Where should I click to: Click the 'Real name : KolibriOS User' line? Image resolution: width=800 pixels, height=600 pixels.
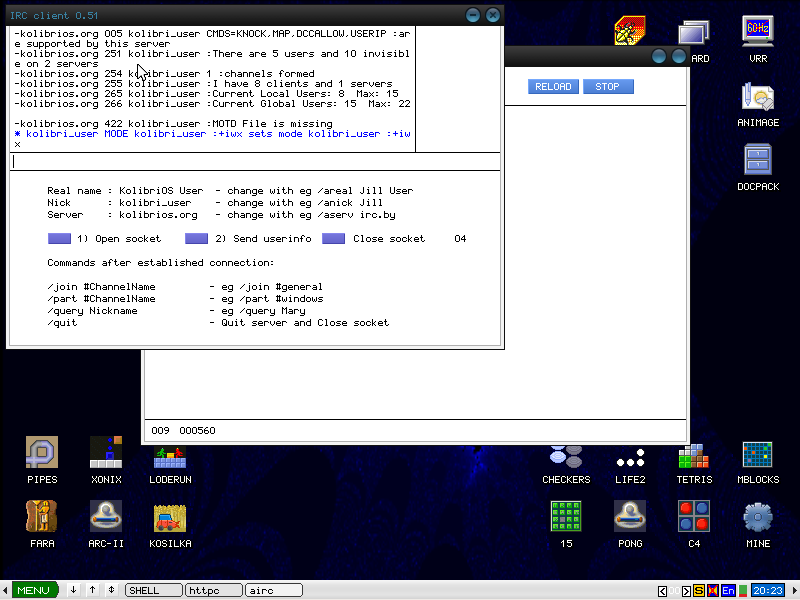click(x=230, y=191)
